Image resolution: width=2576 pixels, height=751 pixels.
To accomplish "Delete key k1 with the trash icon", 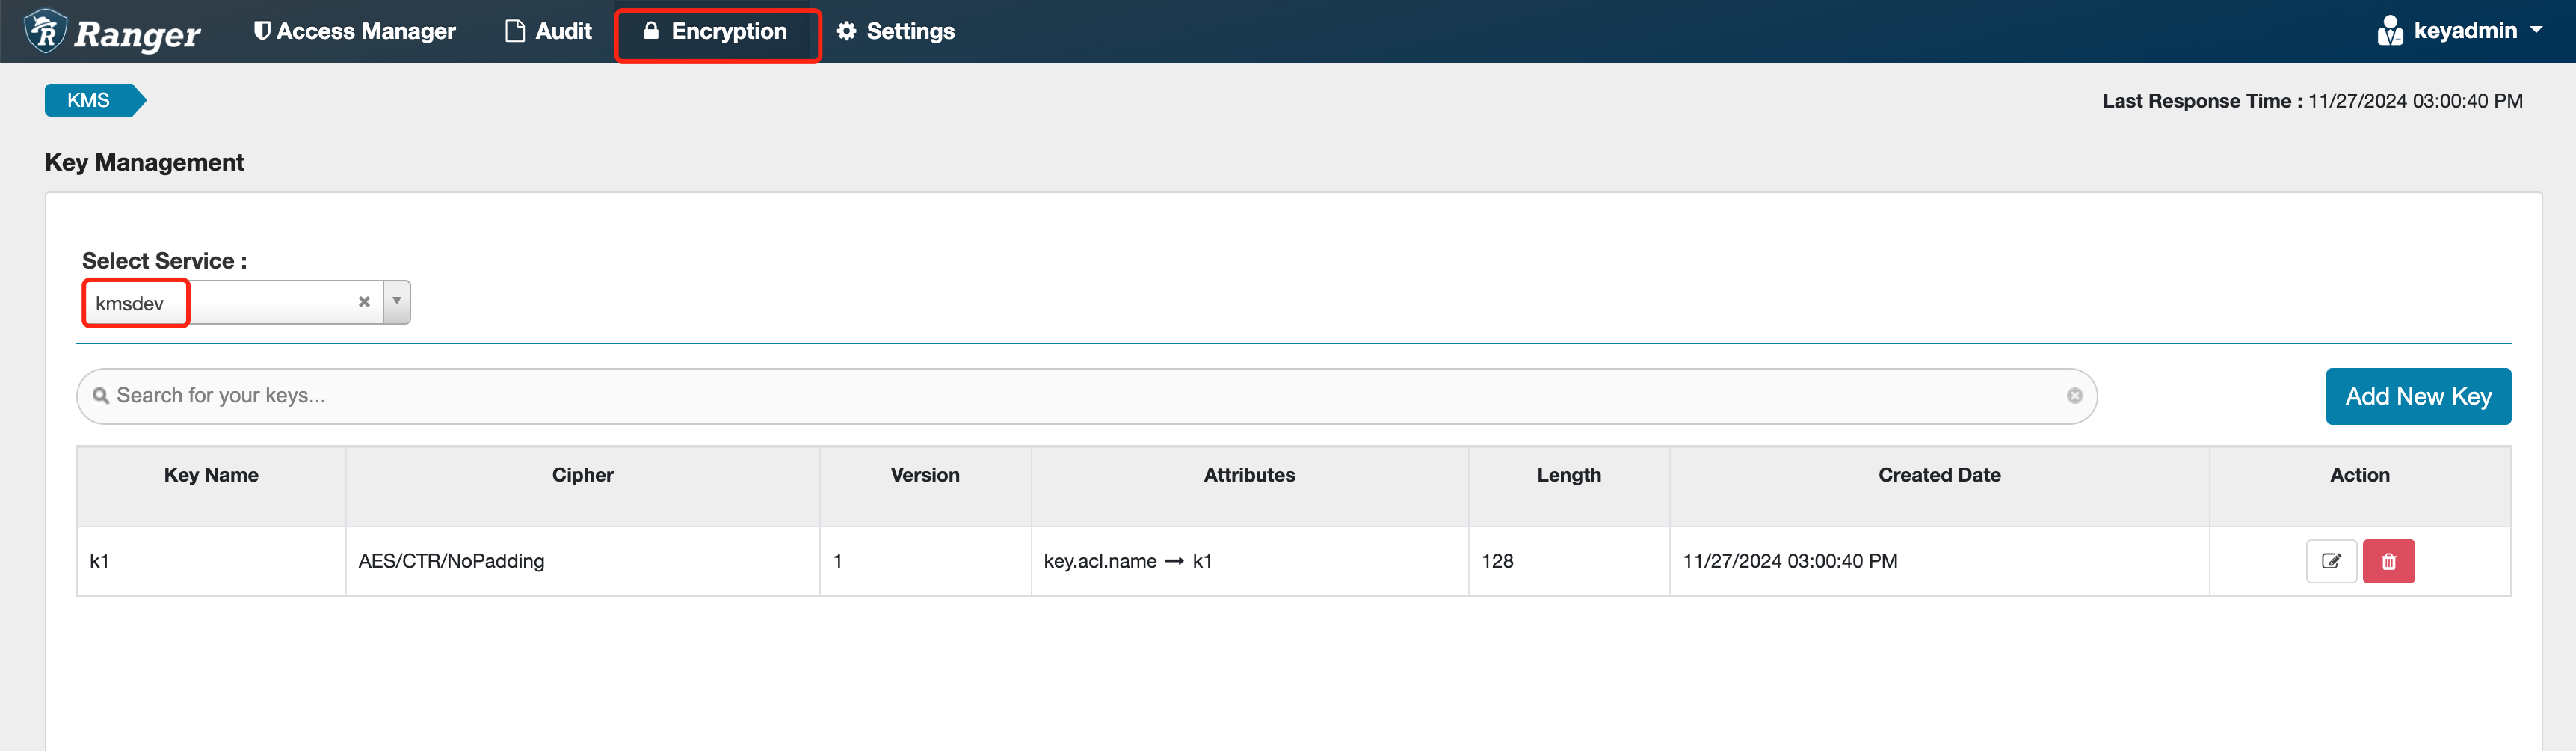I will (2388, 561).
